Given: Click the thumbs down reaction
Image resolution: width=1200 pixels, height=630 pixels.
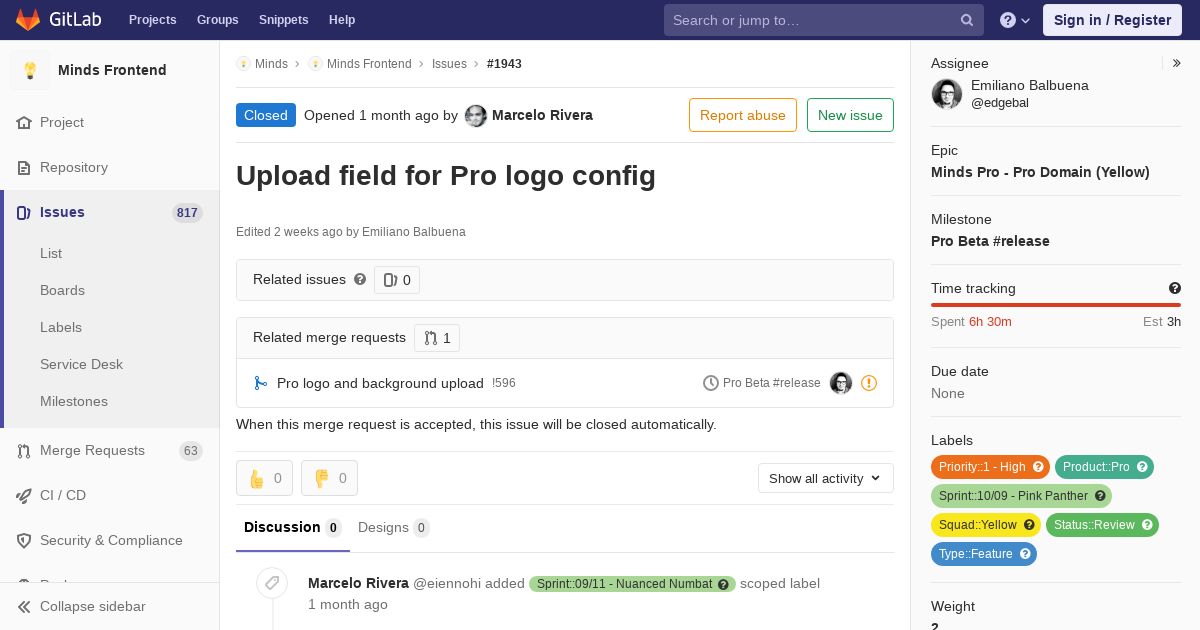Looking at the screenshot, I should pyautogui.click(x=329, y=478).
